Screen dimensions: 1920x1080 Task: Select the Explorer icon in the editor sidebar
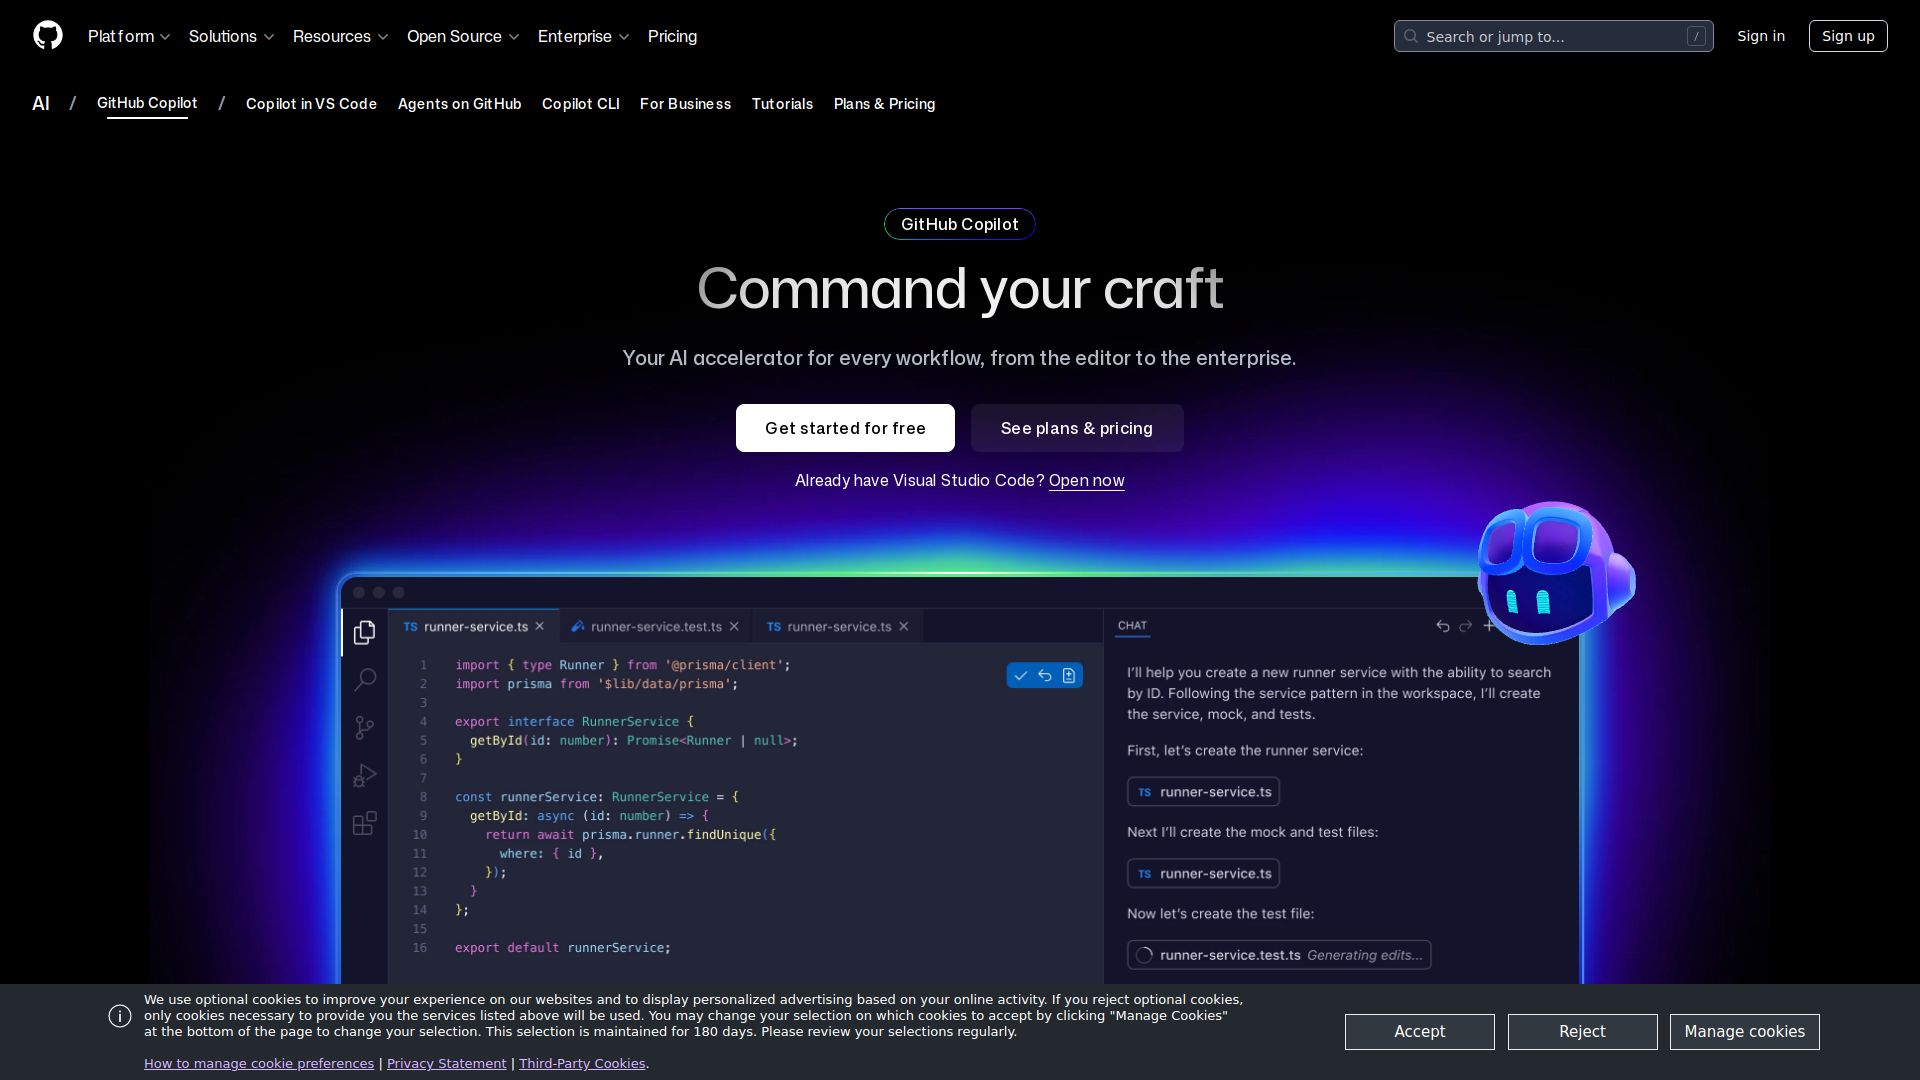(364, 632)
